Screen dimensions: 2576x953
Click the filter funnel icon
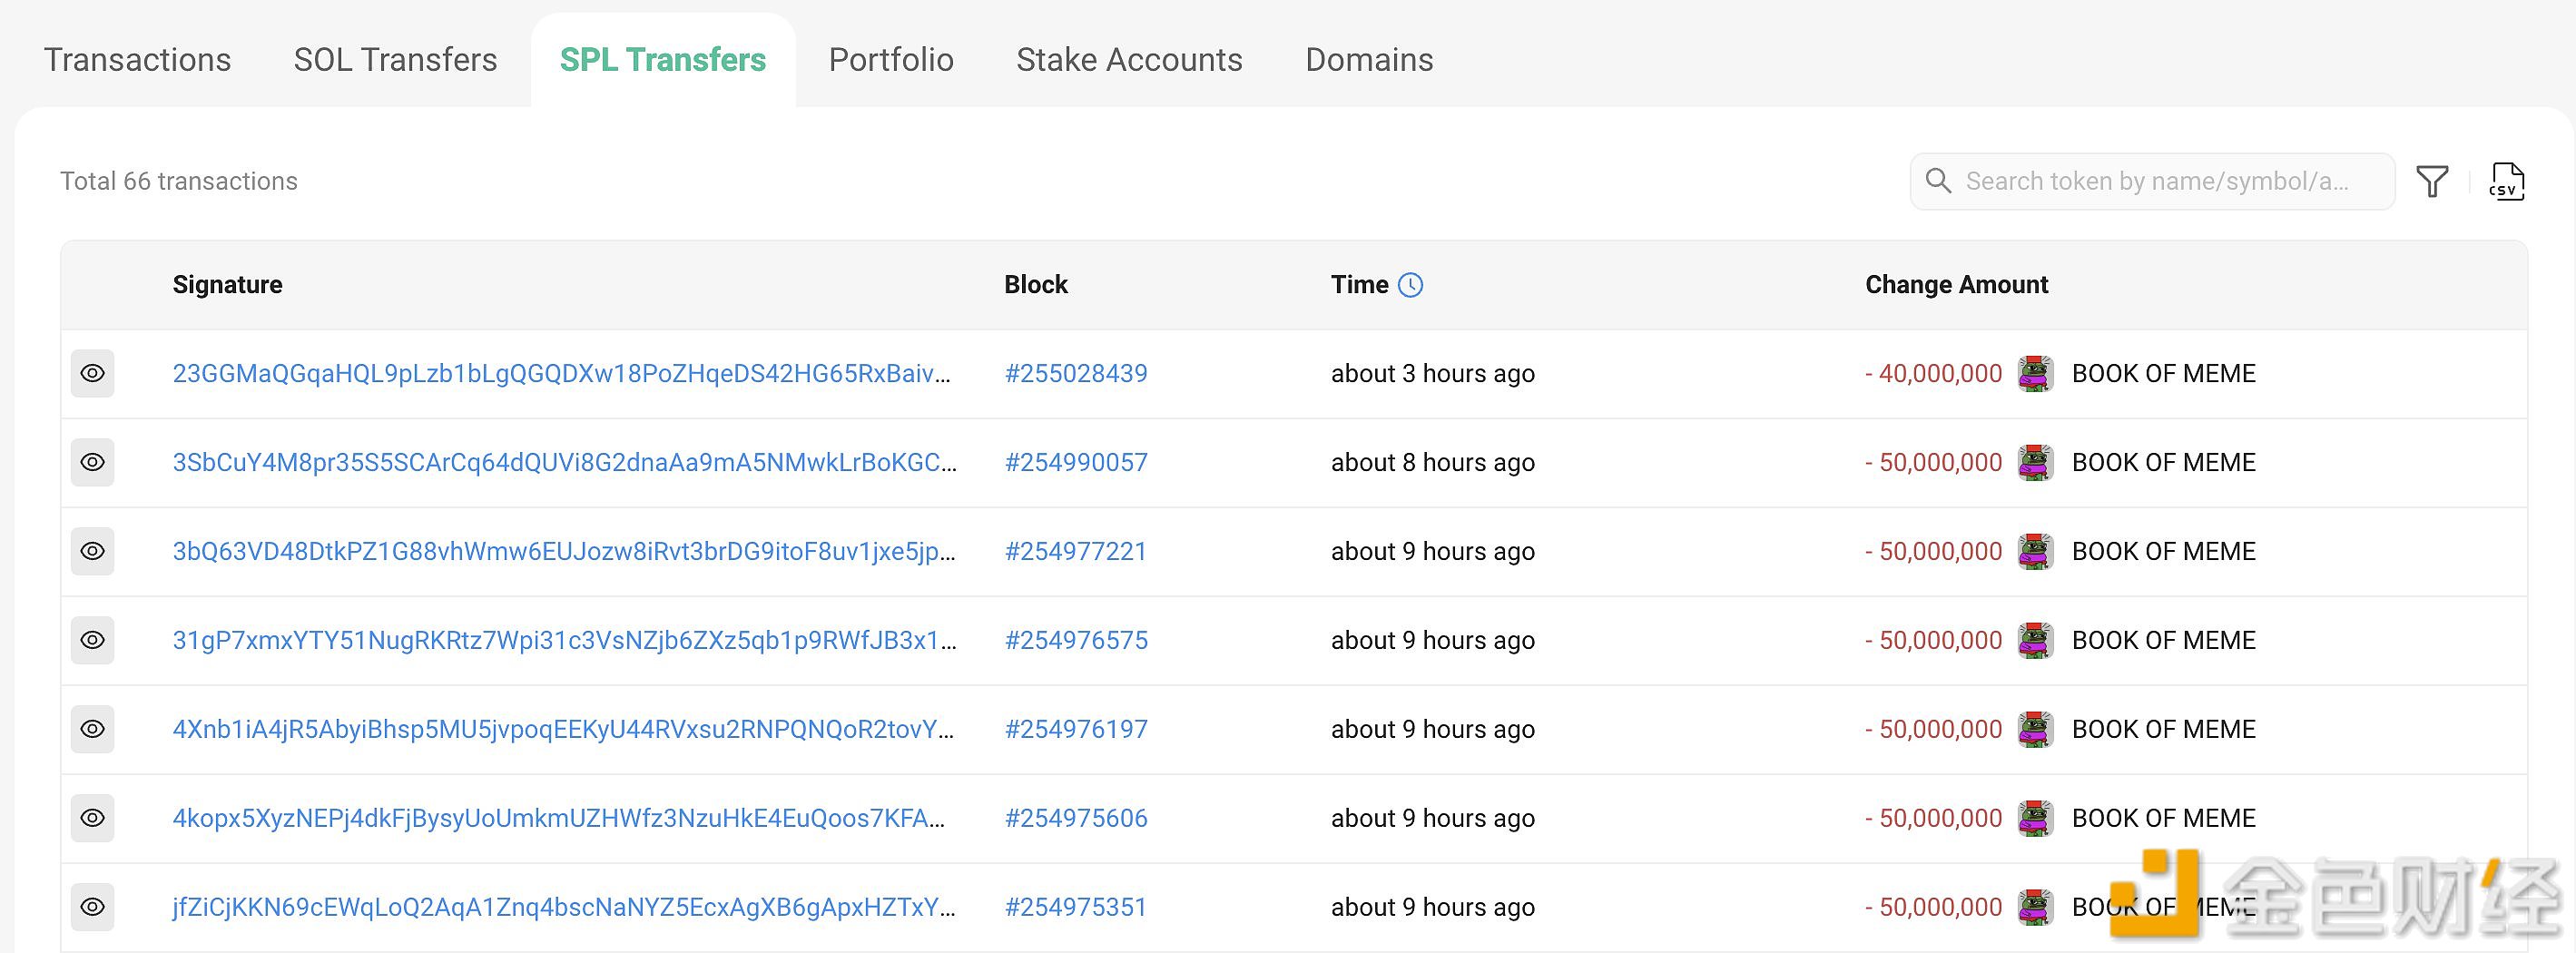click(x=2431, y=181)
